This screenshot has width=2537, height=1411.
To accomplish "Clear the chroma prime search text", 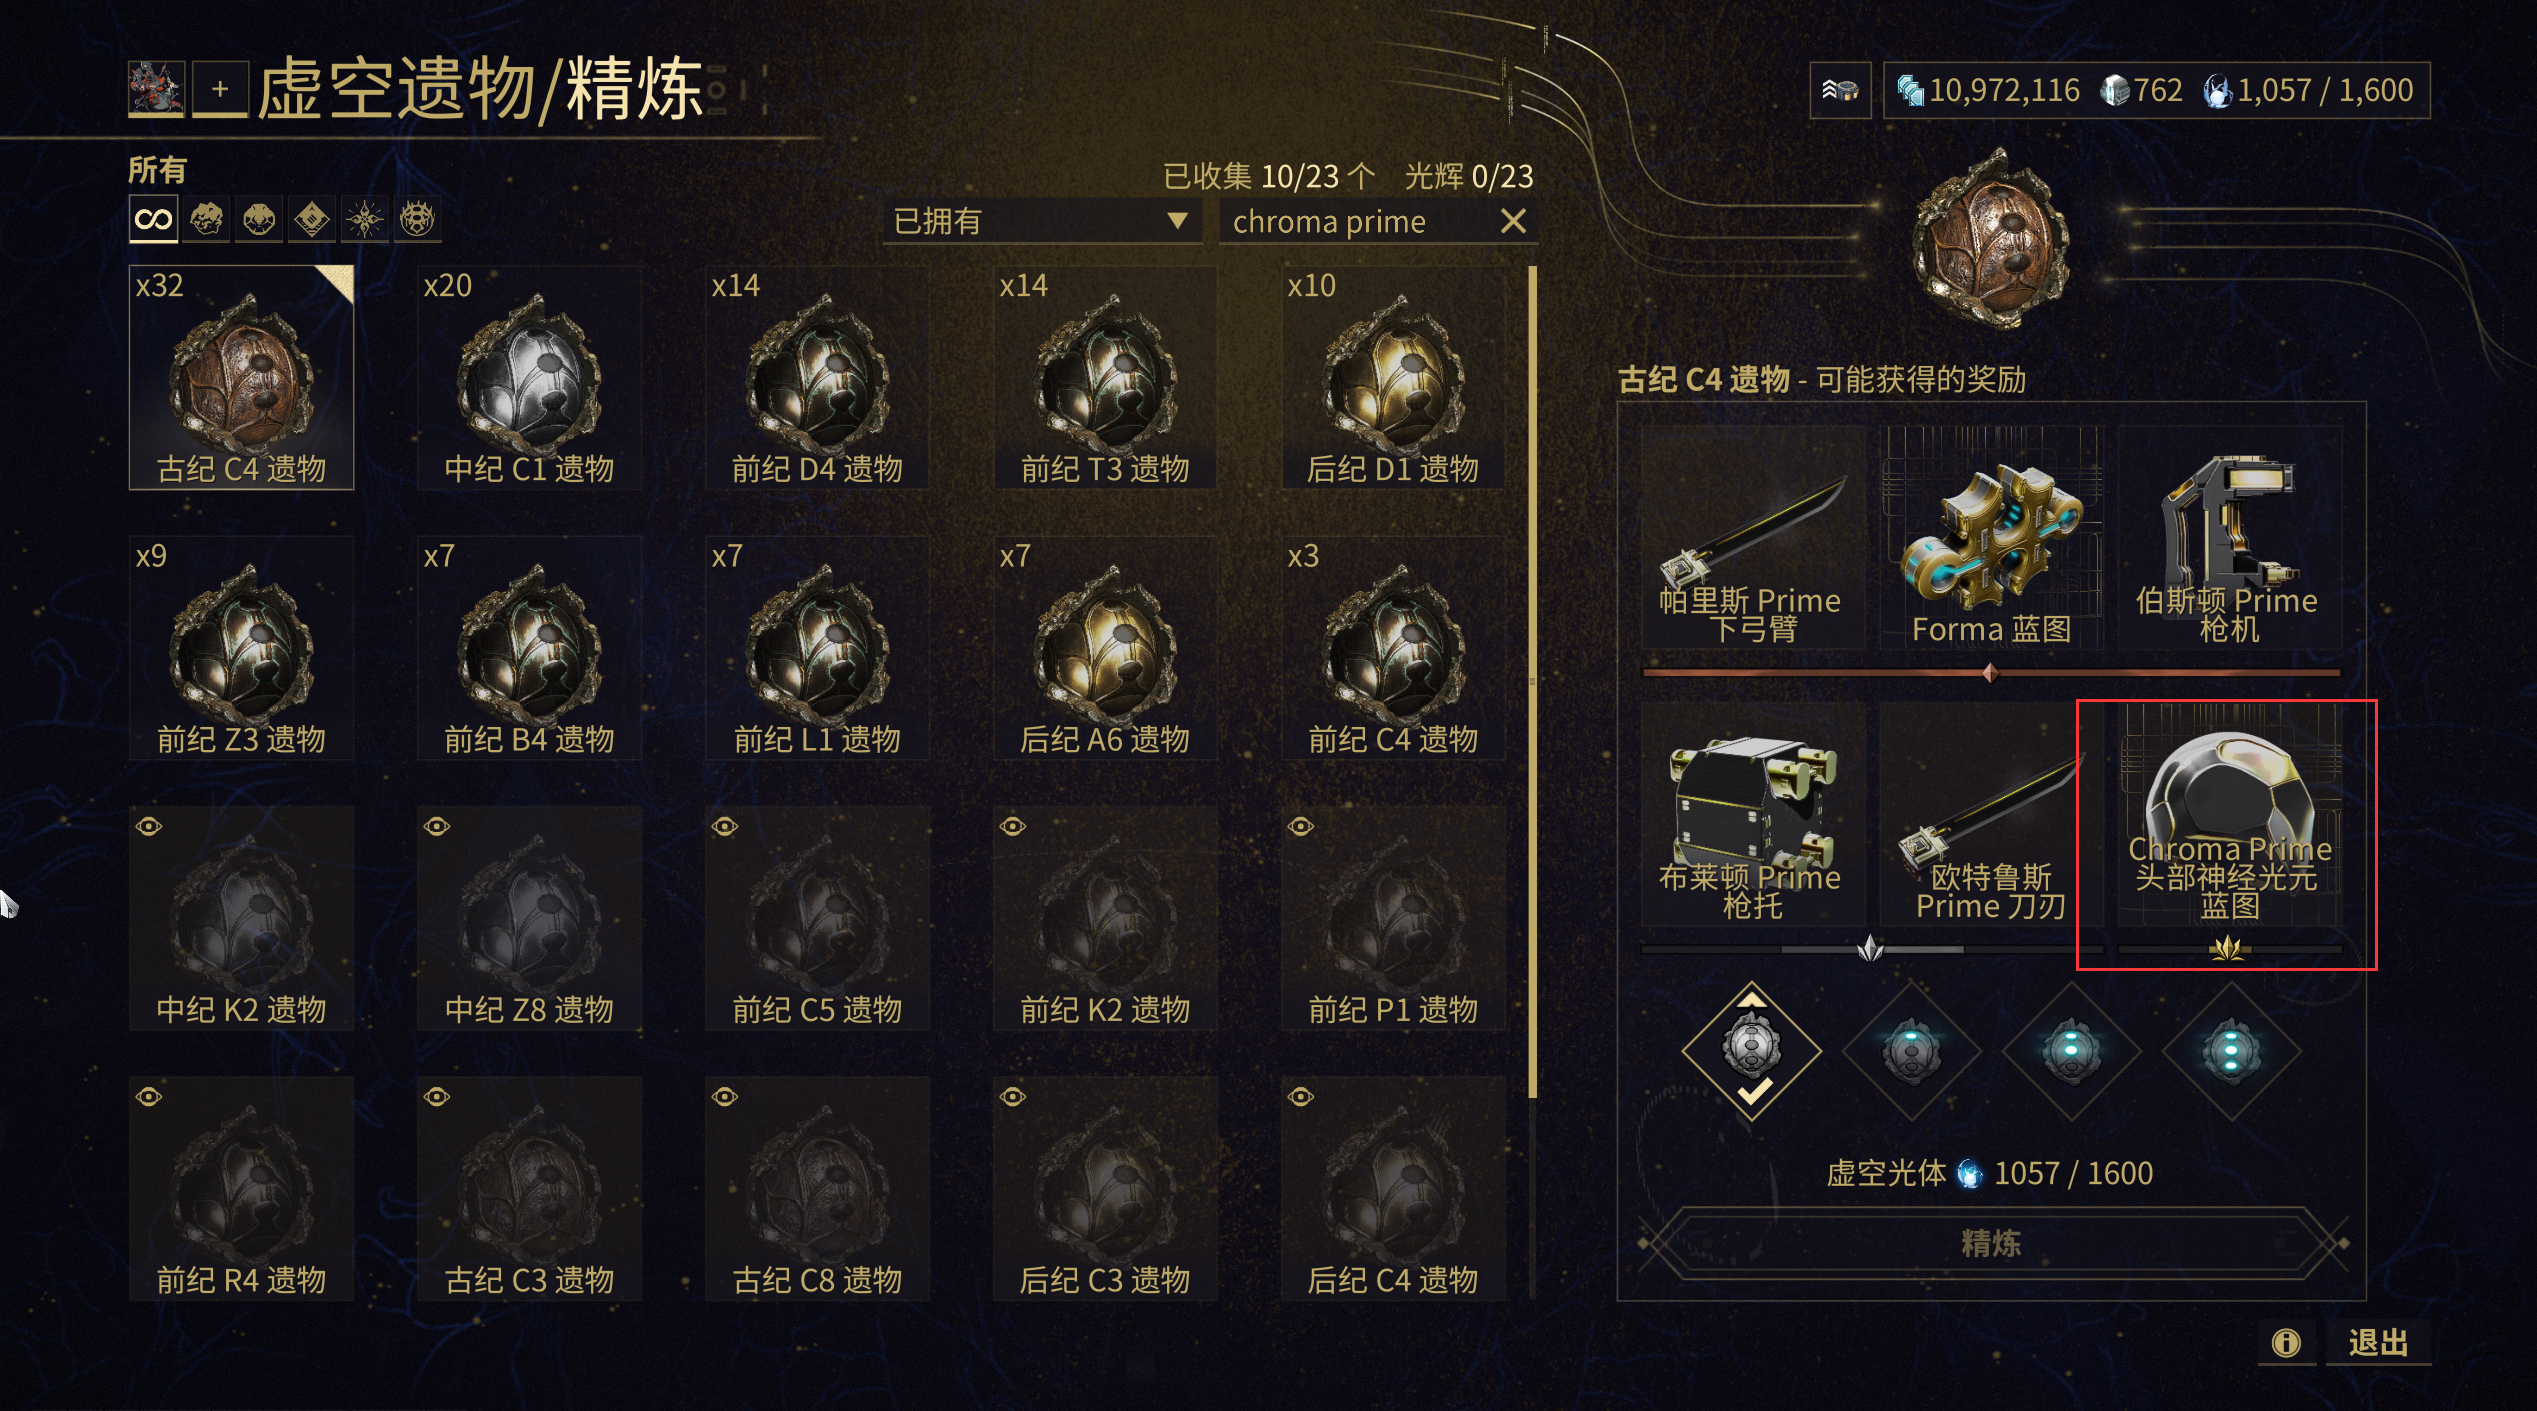I will pos(1513,221).
